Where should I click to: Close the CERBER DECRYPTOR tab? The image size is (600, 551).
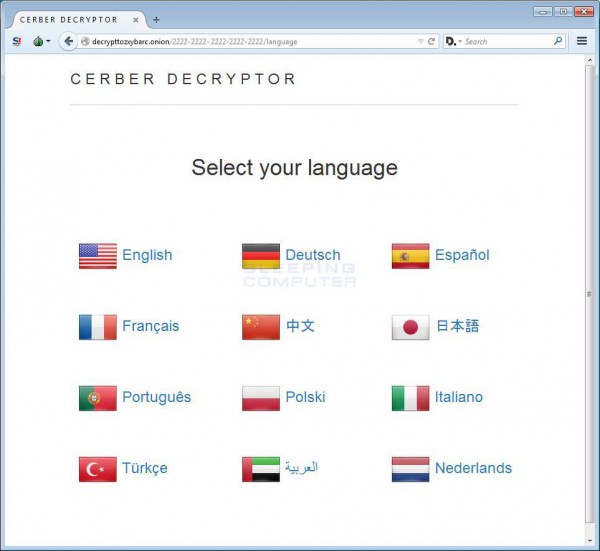pos(135,20)
